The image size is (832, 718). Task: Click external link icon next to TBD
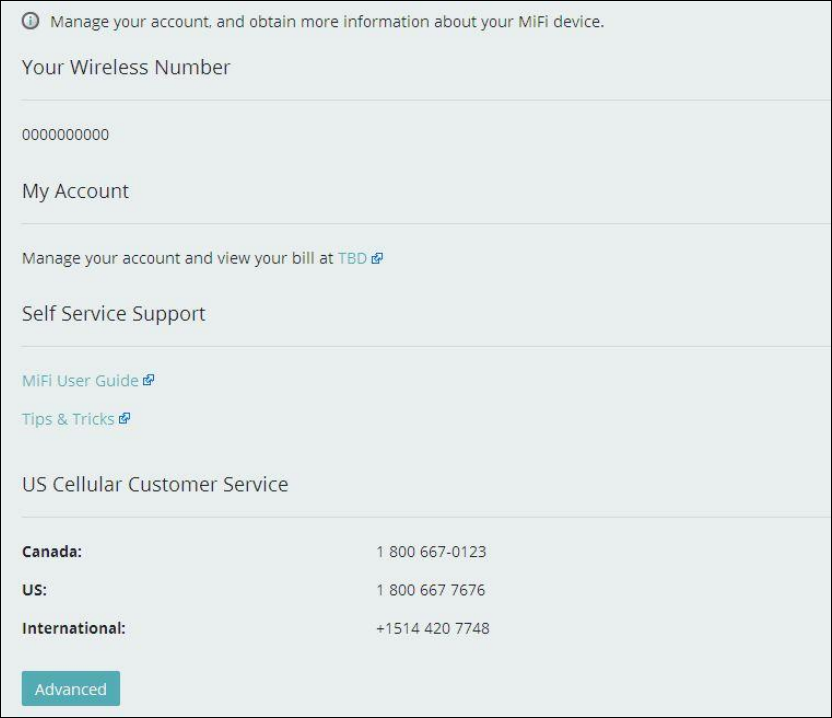pos(377,258)
